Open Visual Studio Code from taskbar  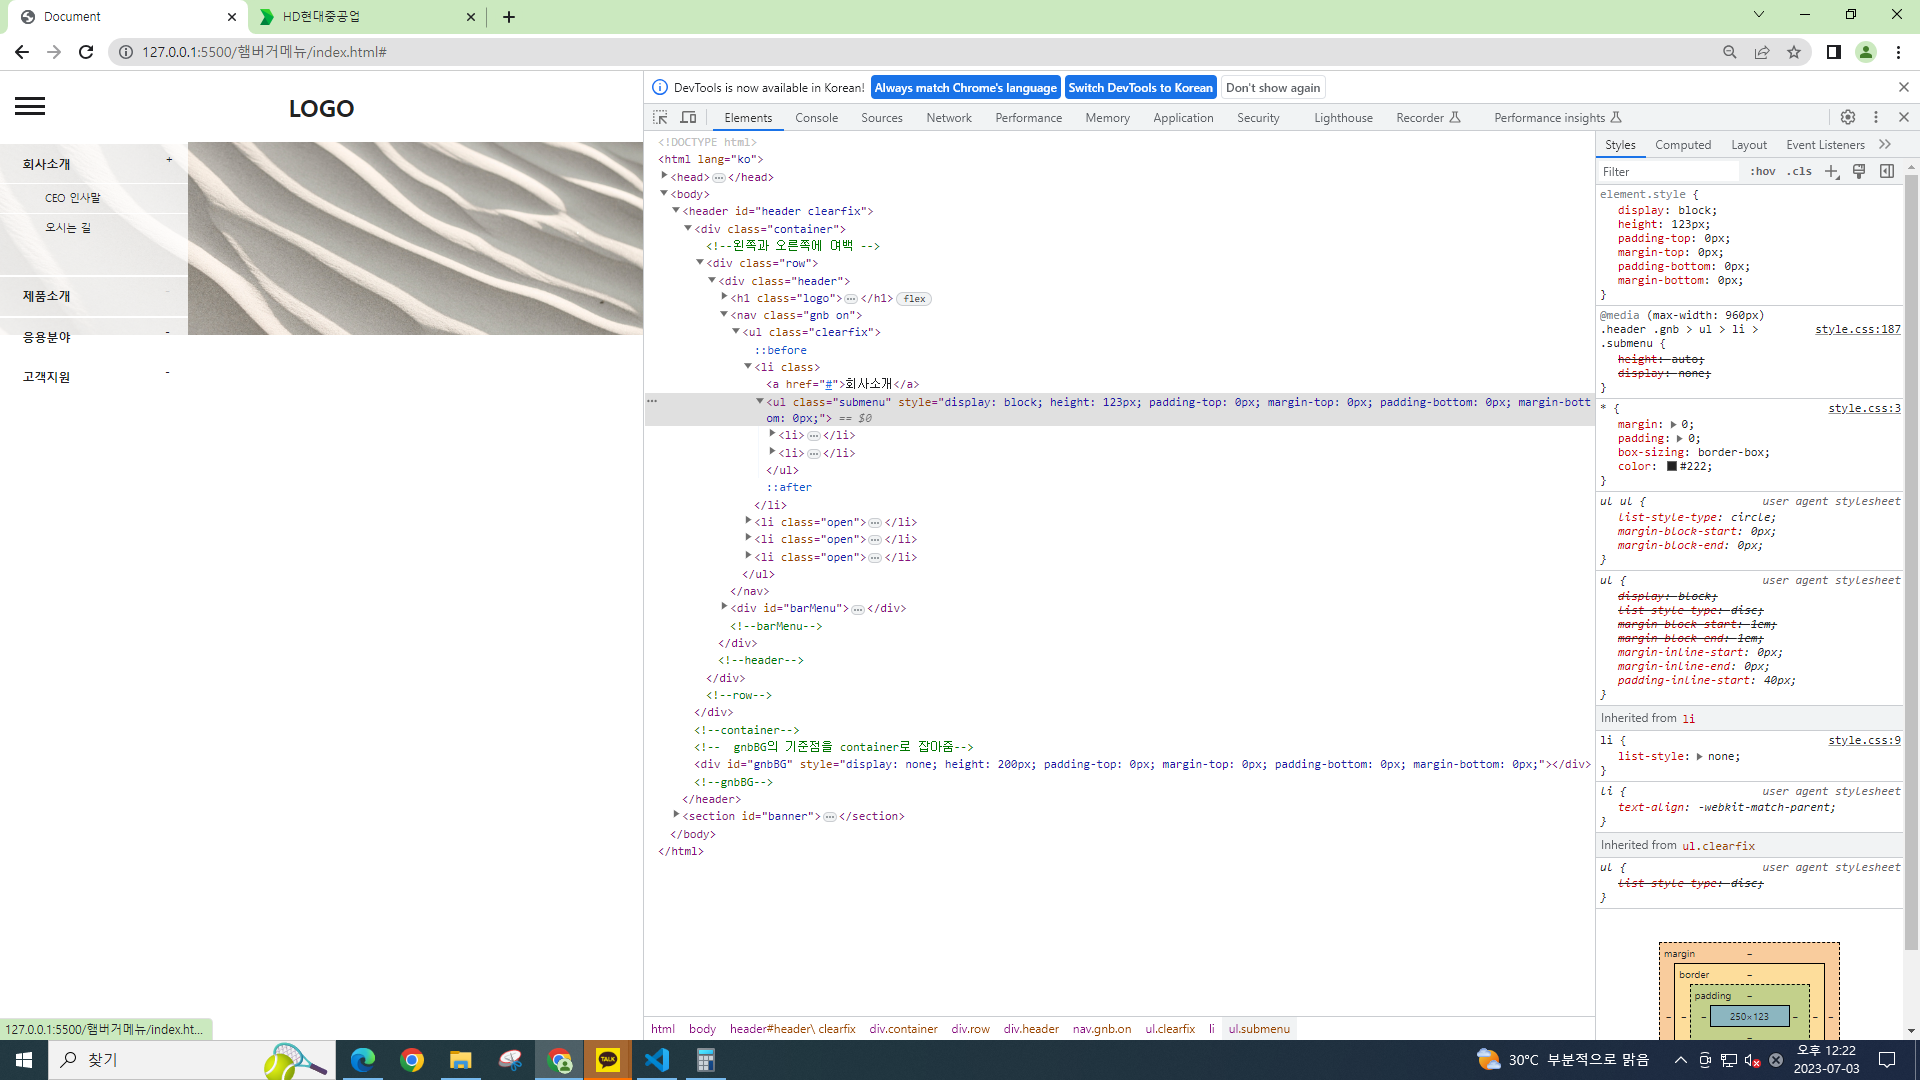click(657, 1060)
